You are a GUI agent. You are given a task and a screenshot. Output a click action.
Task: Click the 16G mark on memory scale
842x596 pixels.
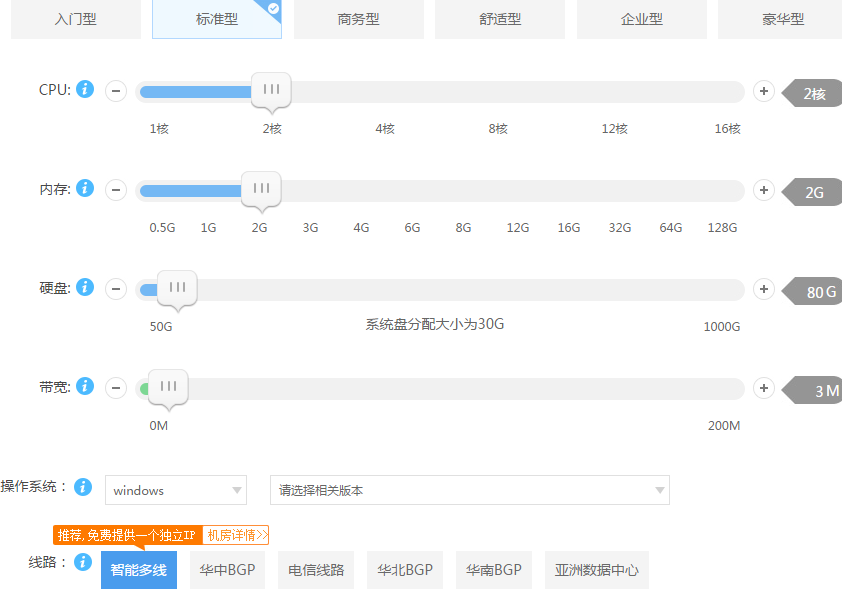coord(569,228)
